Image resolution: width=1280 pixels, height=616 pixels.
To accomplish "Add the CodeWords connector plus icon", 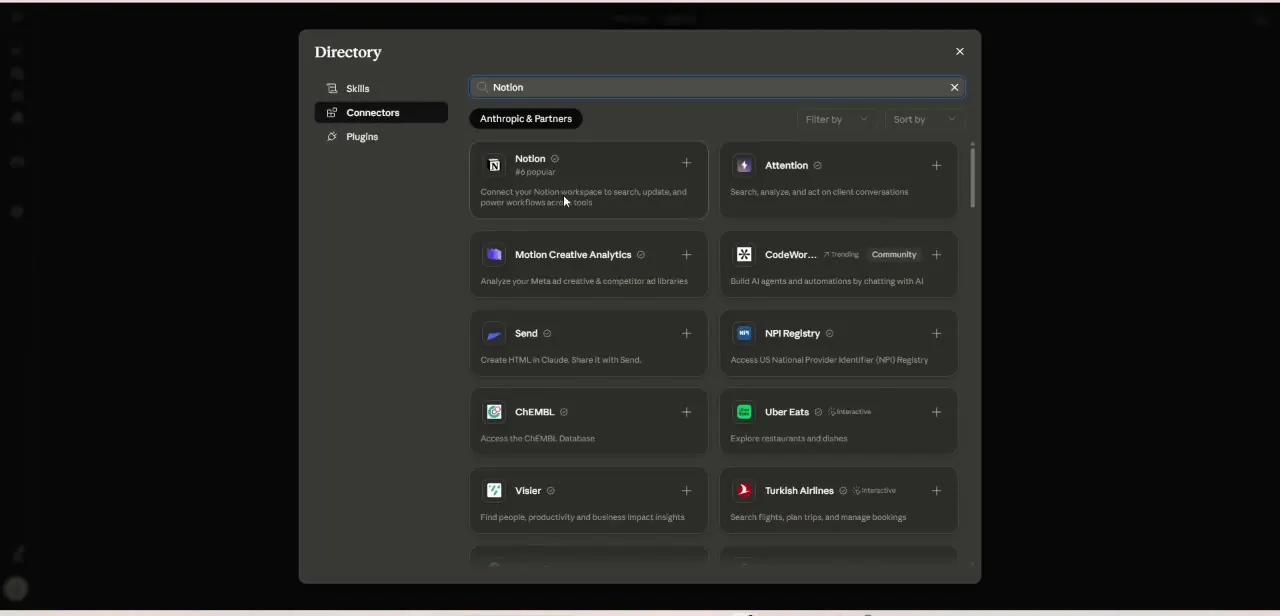I will 936,255.
